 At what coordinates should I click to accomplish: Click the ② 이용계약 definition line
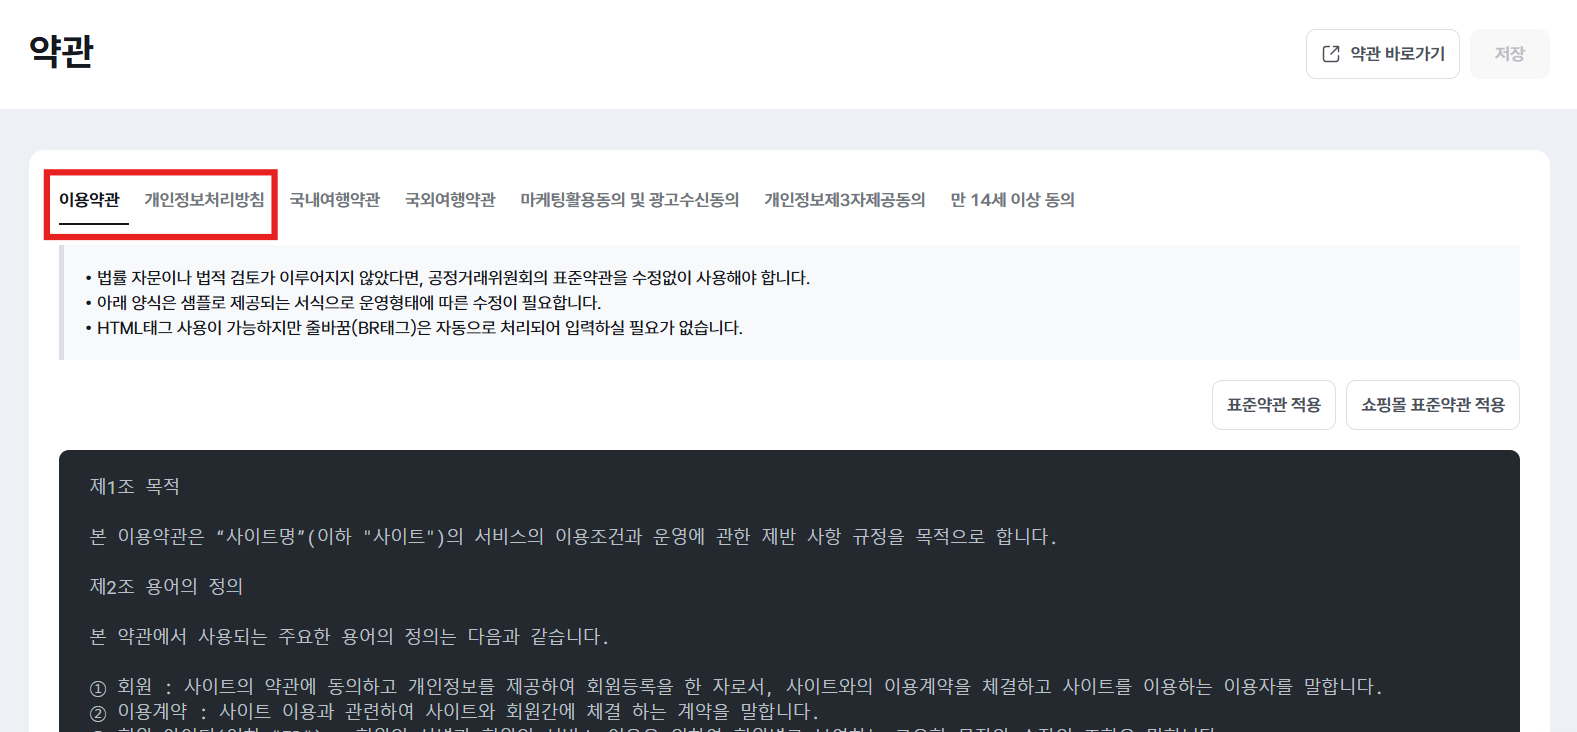(x=454, y=712)
